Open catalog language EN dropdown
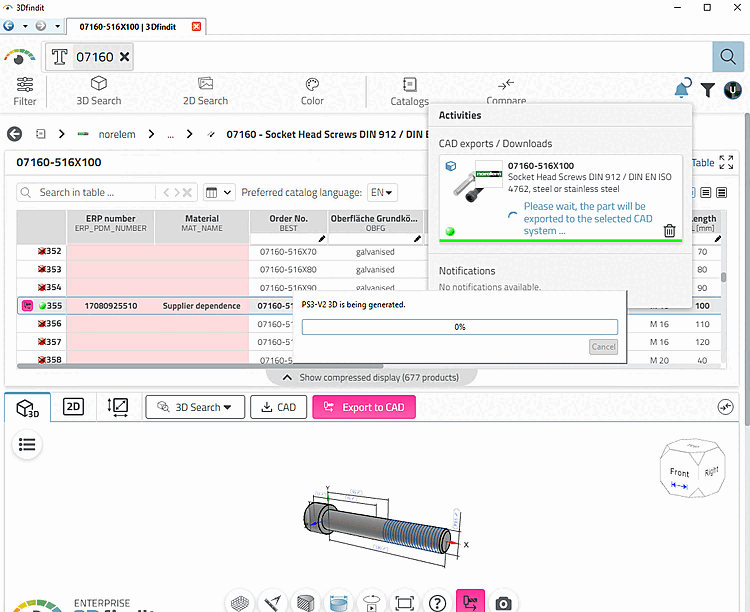Image resolution: width=750 pixels, height=612 pixels. point(382,192)
